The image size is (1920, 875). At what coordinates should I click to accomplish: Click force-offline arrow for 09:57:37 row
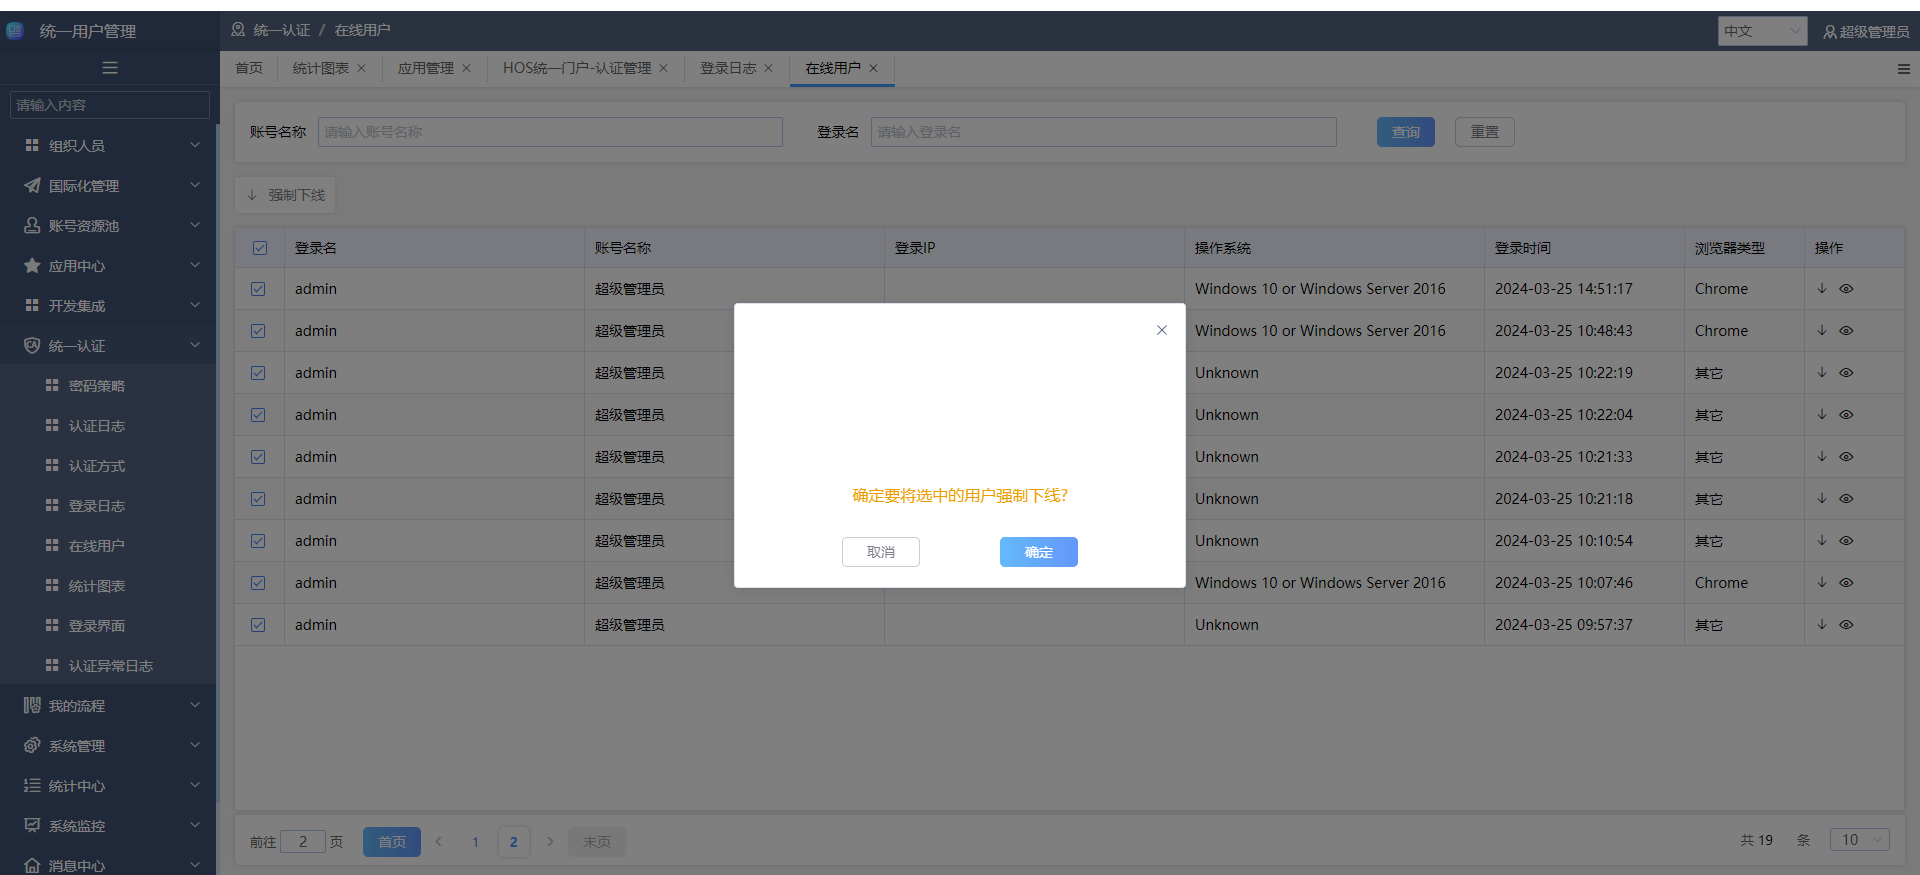[1822, 624]
